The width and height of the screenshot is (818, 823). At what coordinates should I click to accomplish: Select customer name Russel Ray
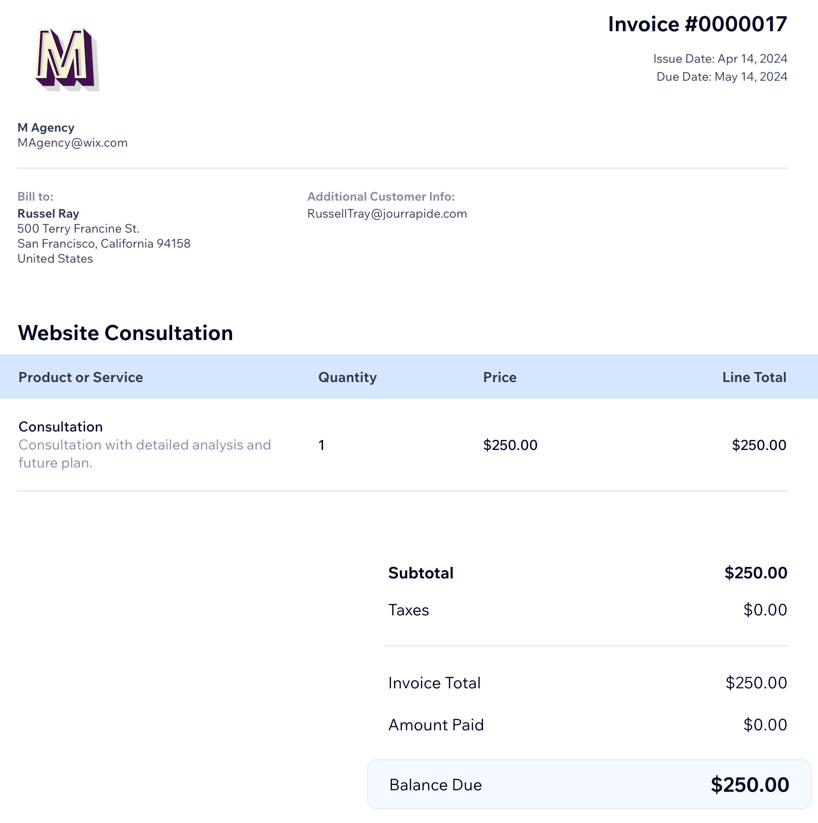click(48, 214)
